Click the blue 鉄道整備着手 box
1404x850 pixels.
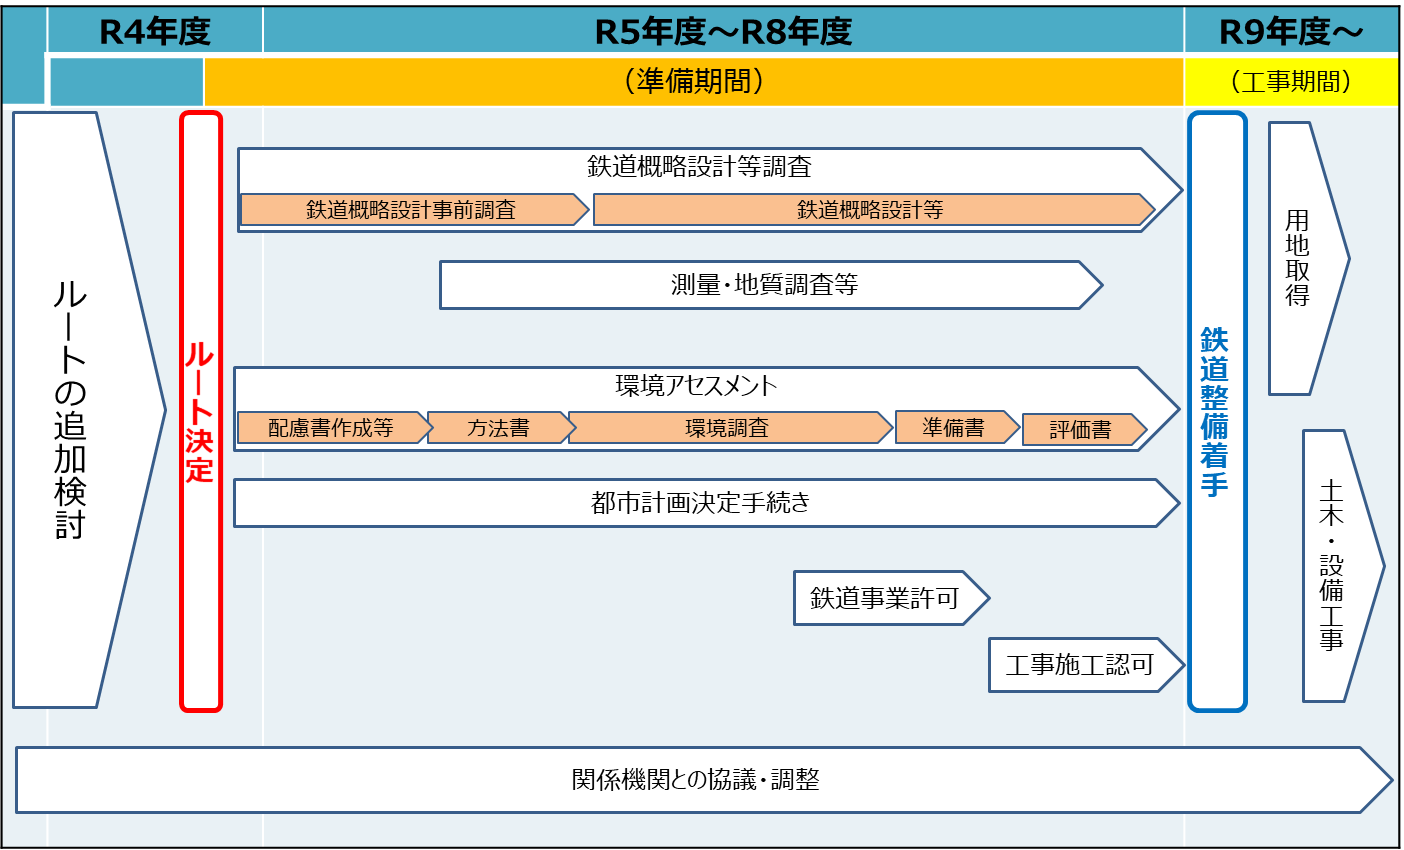click(x=1217, y=411)
